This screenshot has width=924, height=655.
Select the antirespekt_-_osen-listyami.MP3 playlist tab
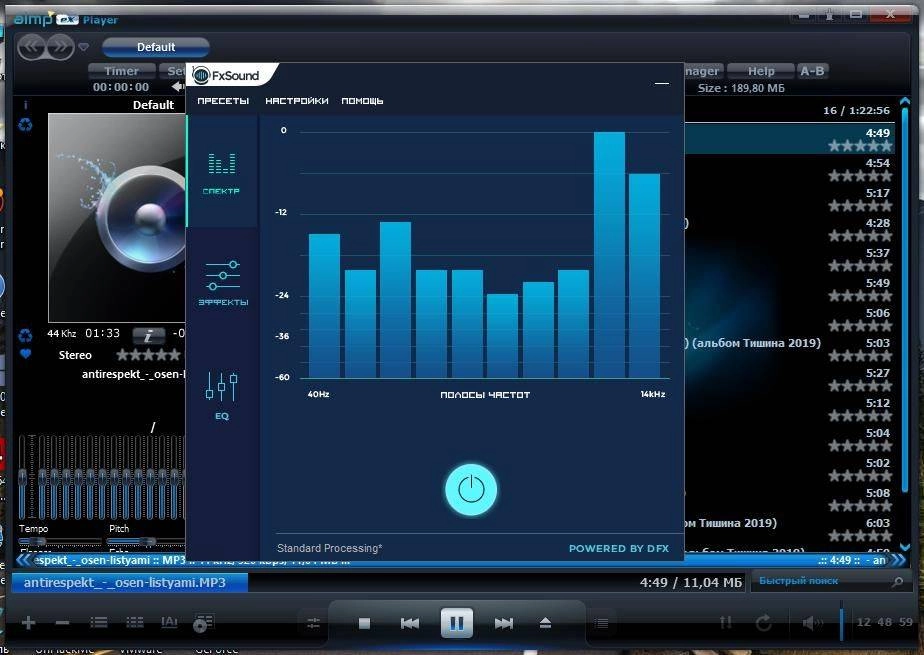(x=130, y=583)
